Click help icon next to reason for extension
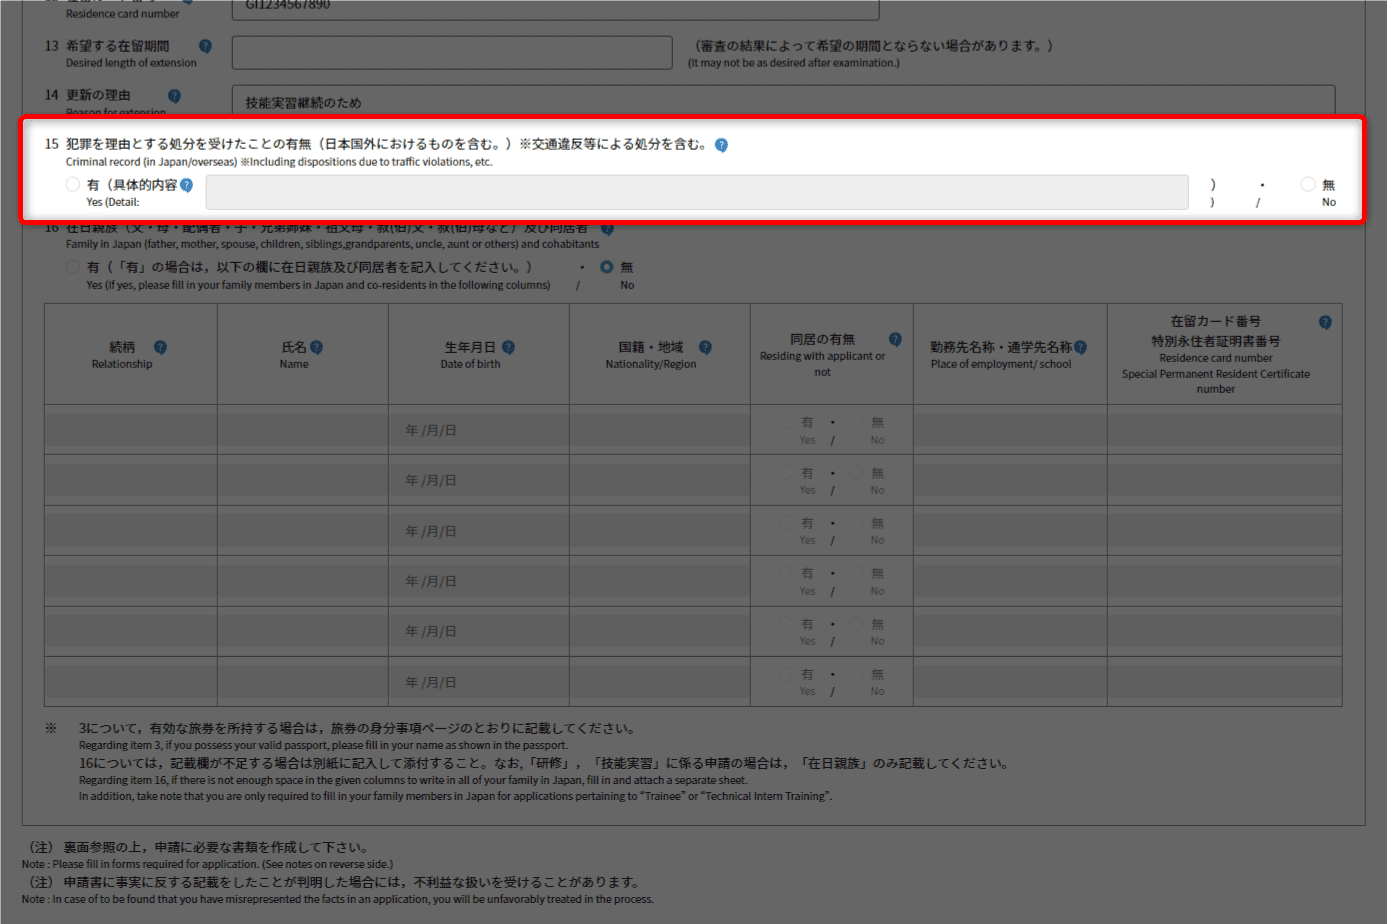The image size is (1387, 924). click(174, 96)
